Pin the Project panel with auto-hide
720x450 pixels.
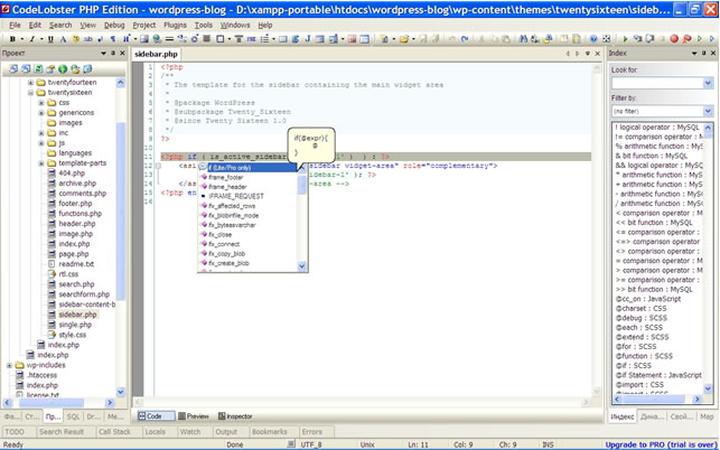click(x=113, y=53)
